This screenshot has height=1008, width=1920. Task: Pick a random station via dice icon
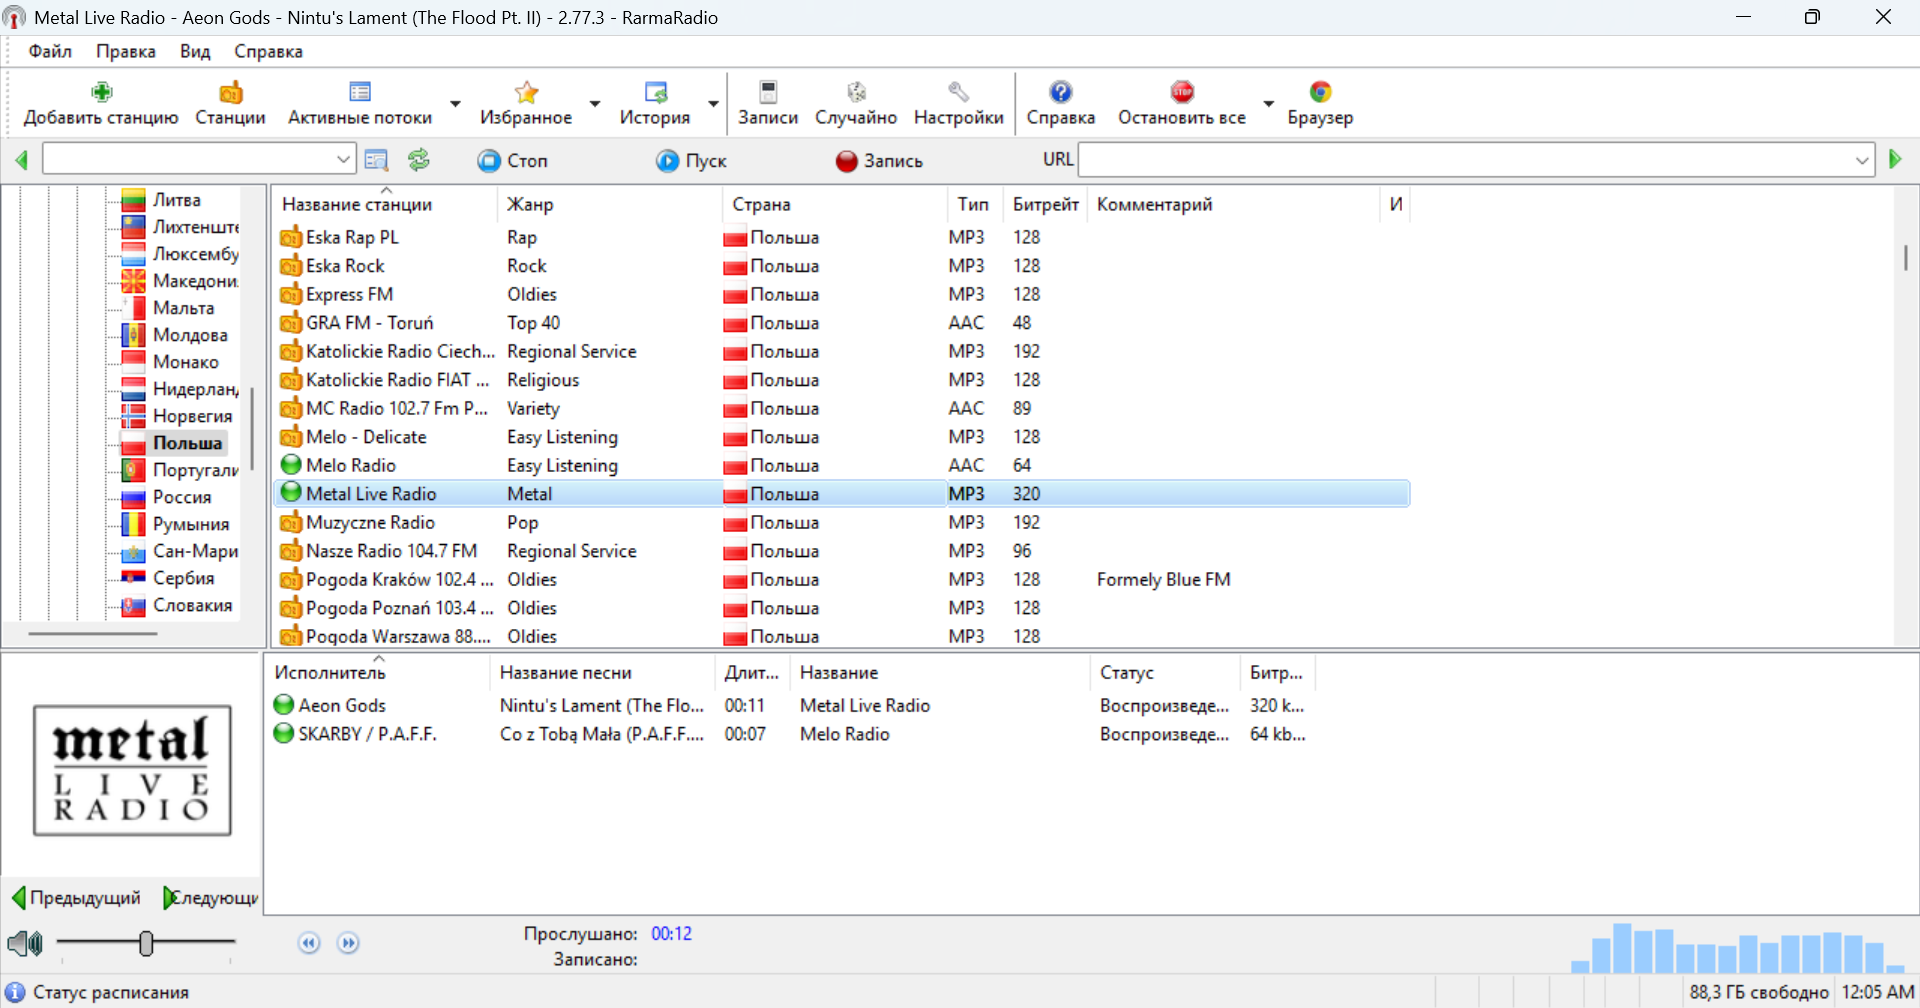pyautogui.click(x=856, y=92)
